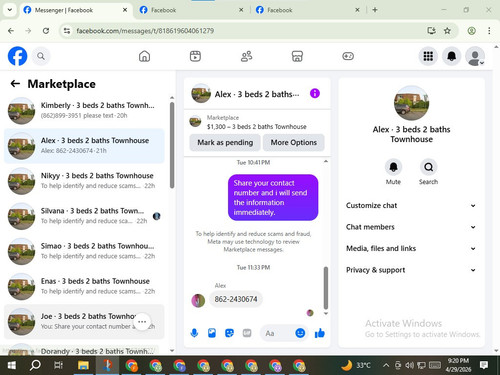500x375 pixels.
Task: Open the Chrome three-dot menu
Action: (x=489, y=31)
